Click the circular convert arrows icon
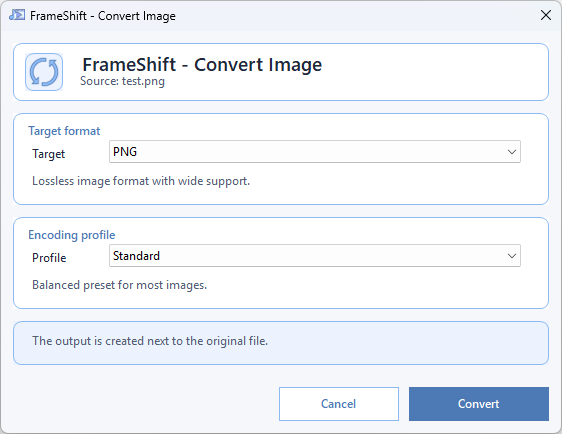 (44, 72)
